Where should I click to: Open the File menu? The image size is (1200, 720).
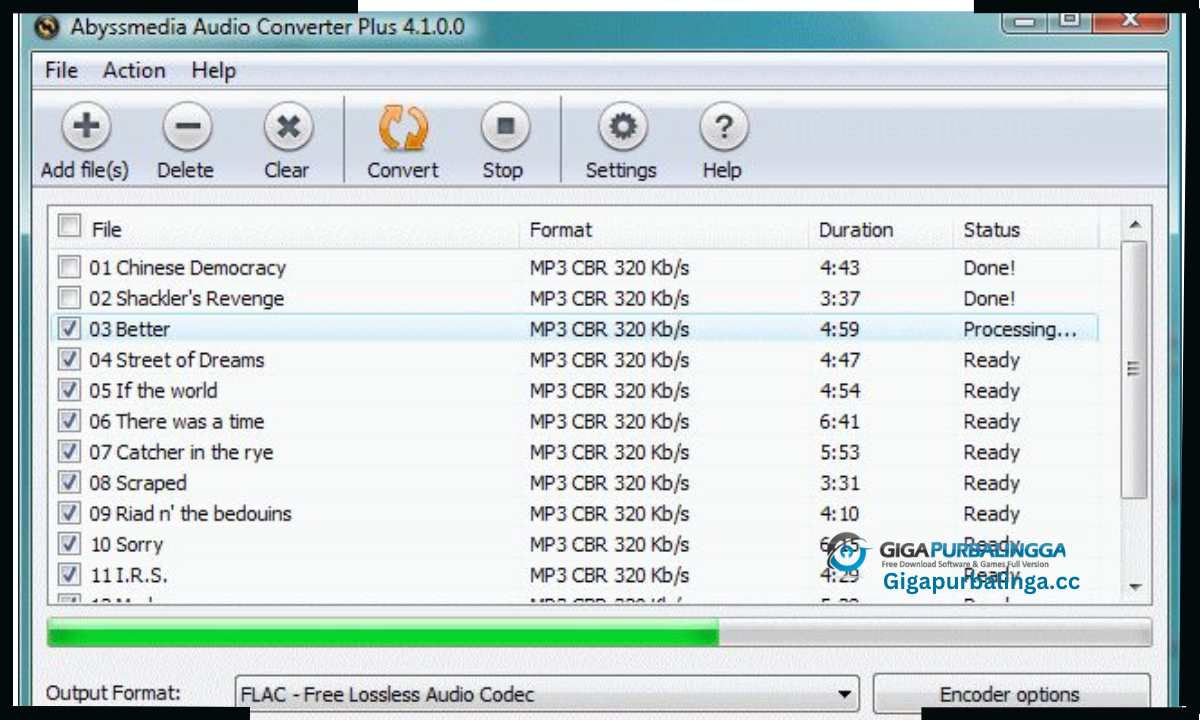click(61, 70)
